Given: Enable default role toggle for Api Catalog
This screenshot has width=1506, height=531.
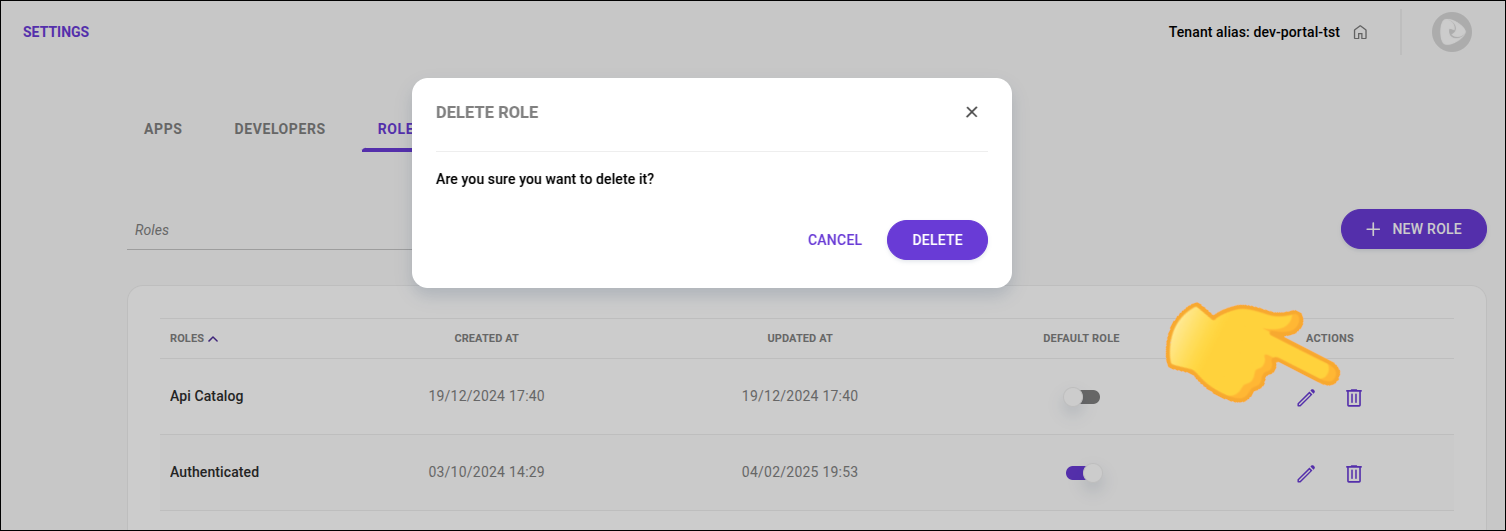Looking at the screenshot, I should (1082, 397).
